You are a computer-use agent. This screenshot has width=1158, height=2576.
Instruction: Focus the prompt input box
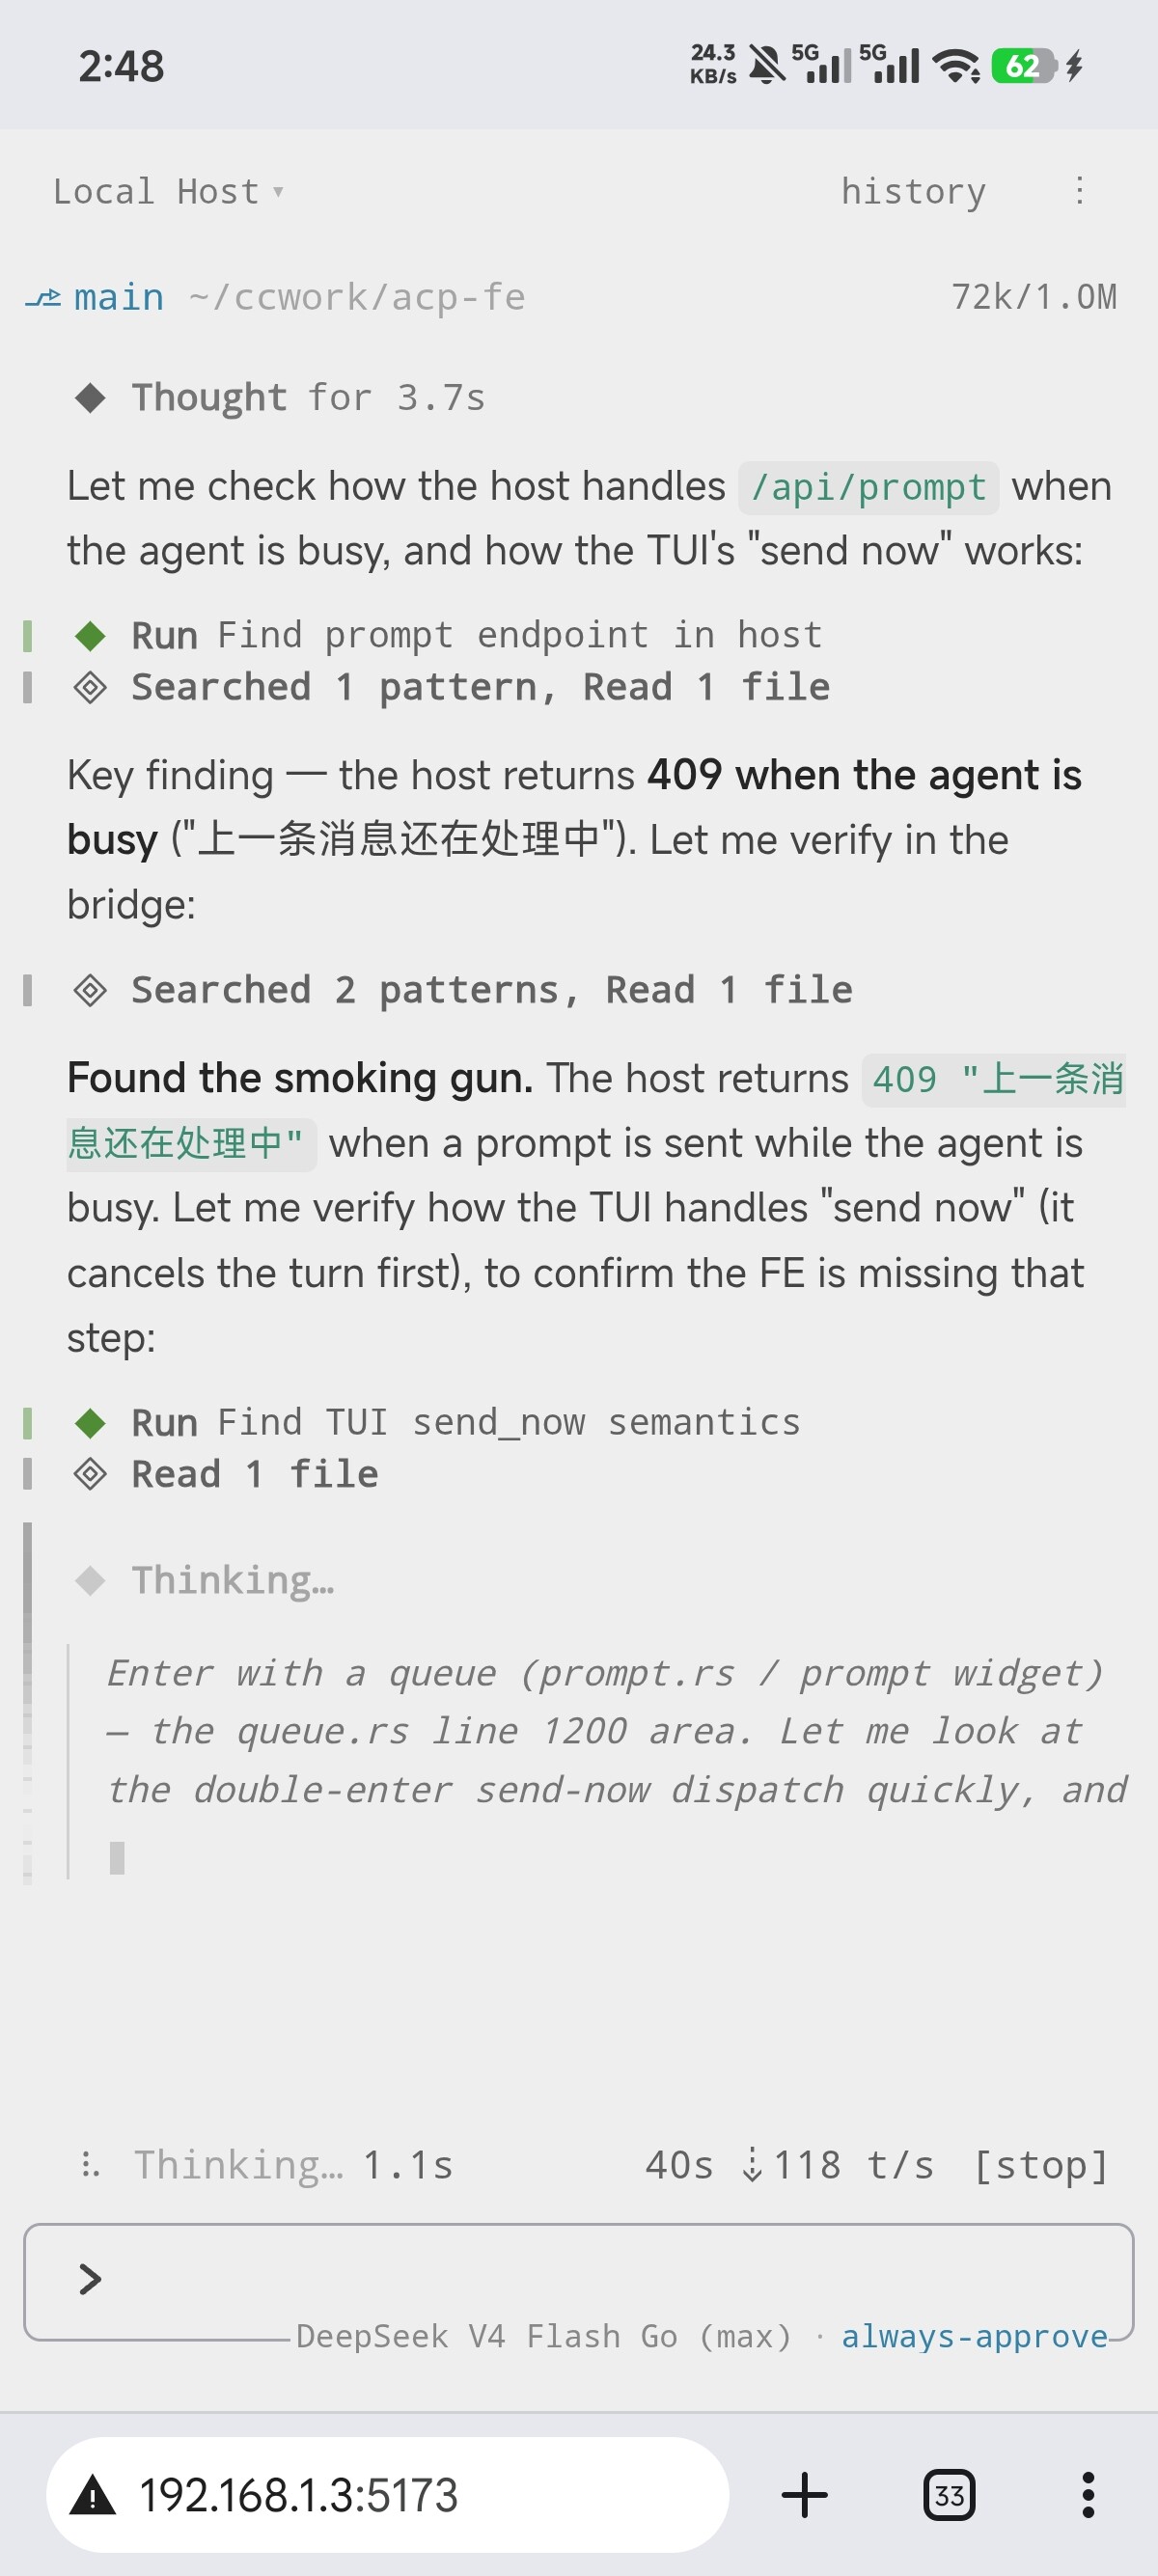578,2279
